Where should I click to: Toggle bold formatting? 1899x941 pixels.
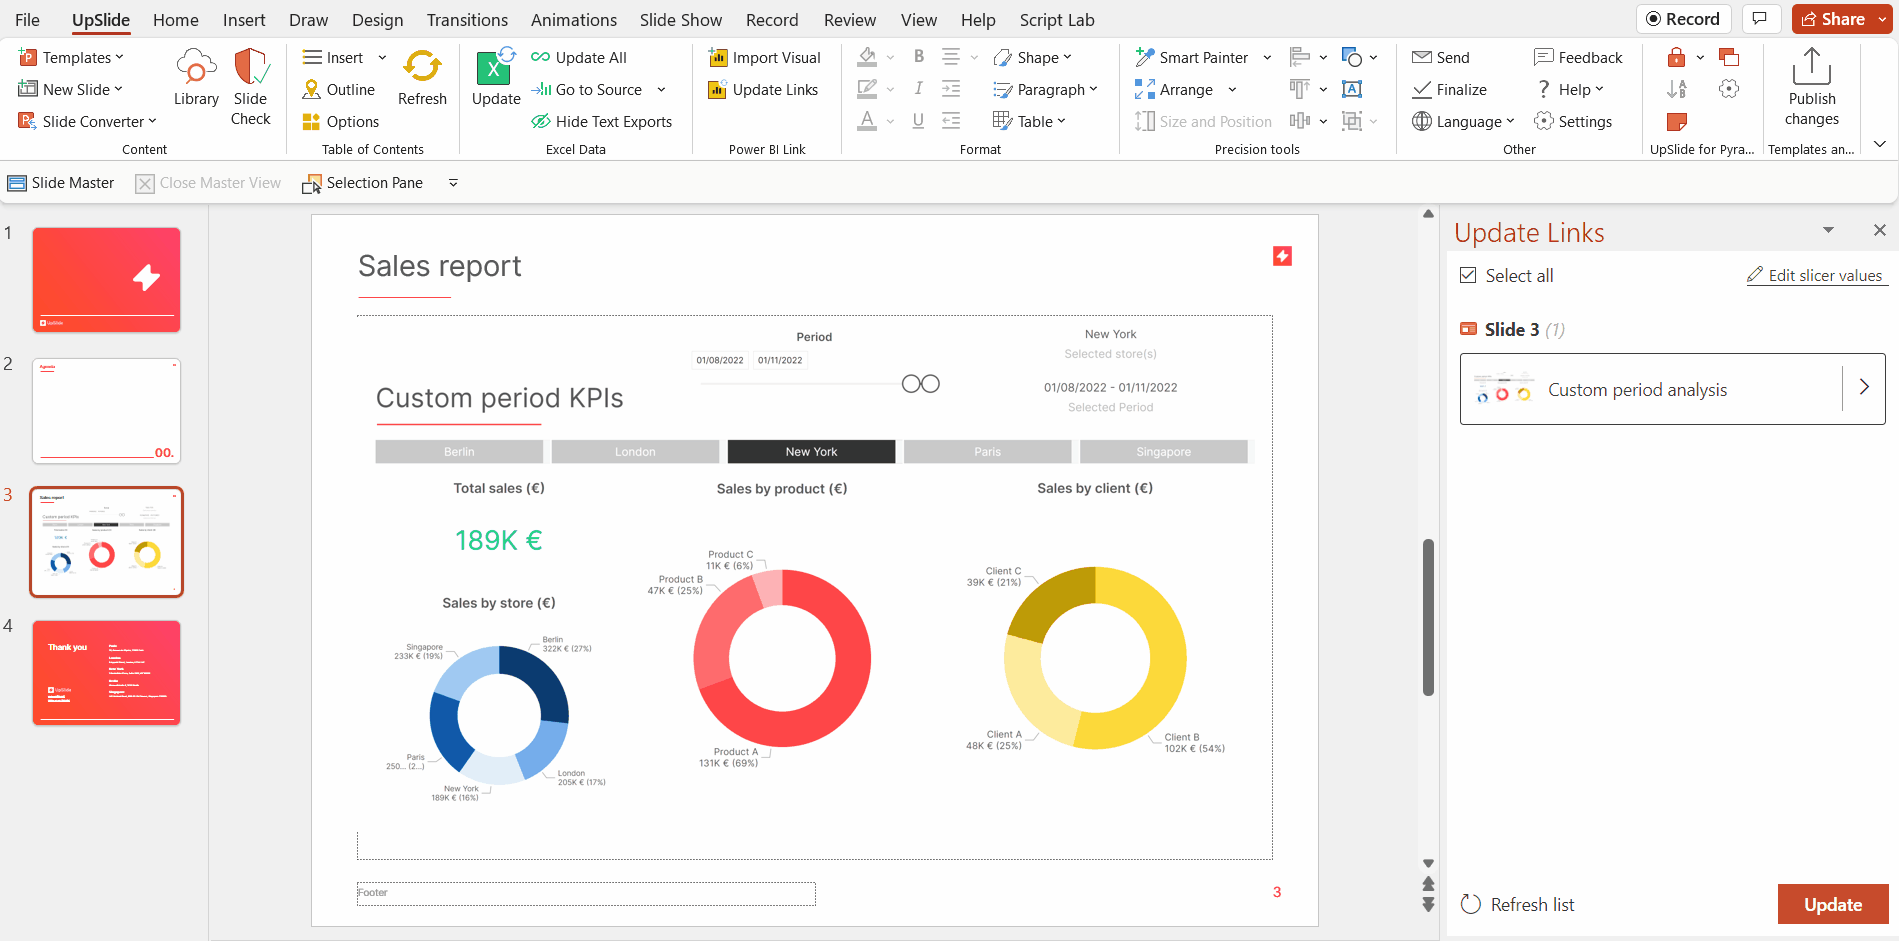coord(917,57)
